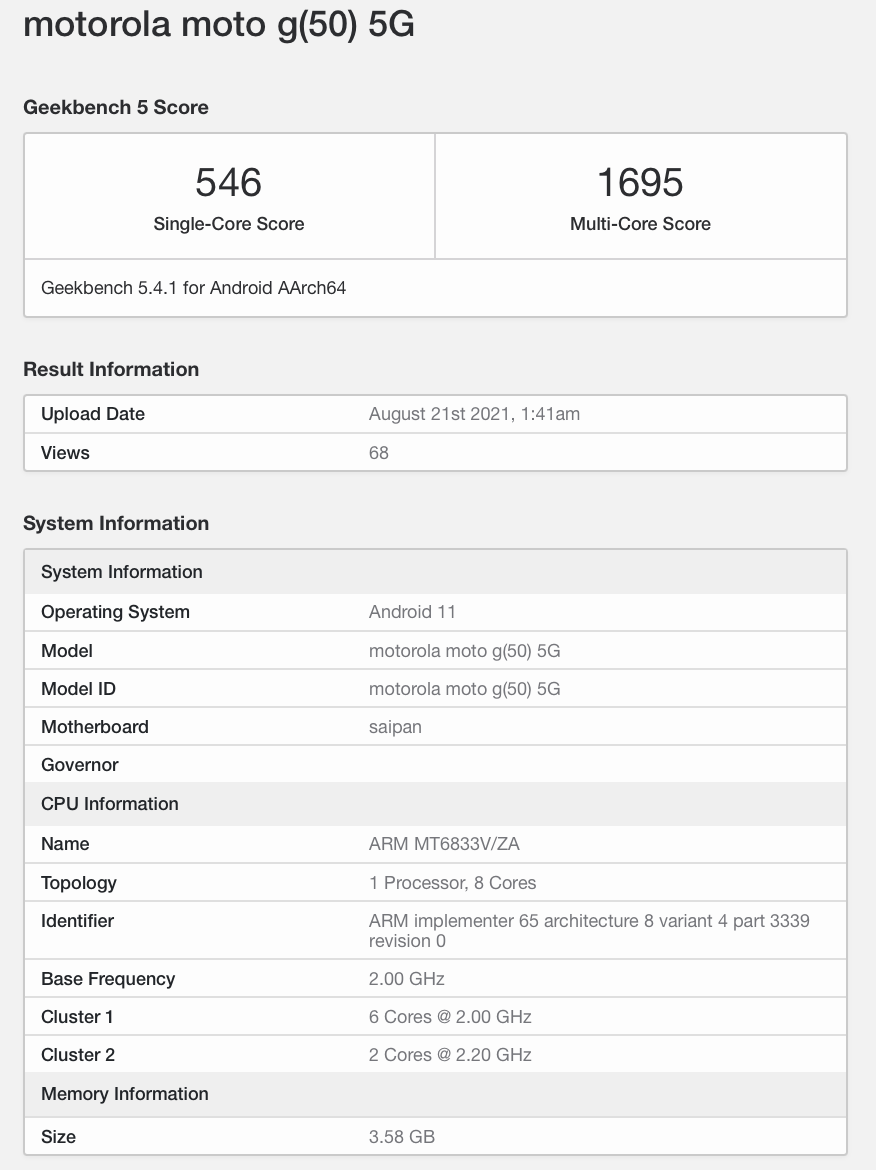Click the Governor row label

[80, 765]
